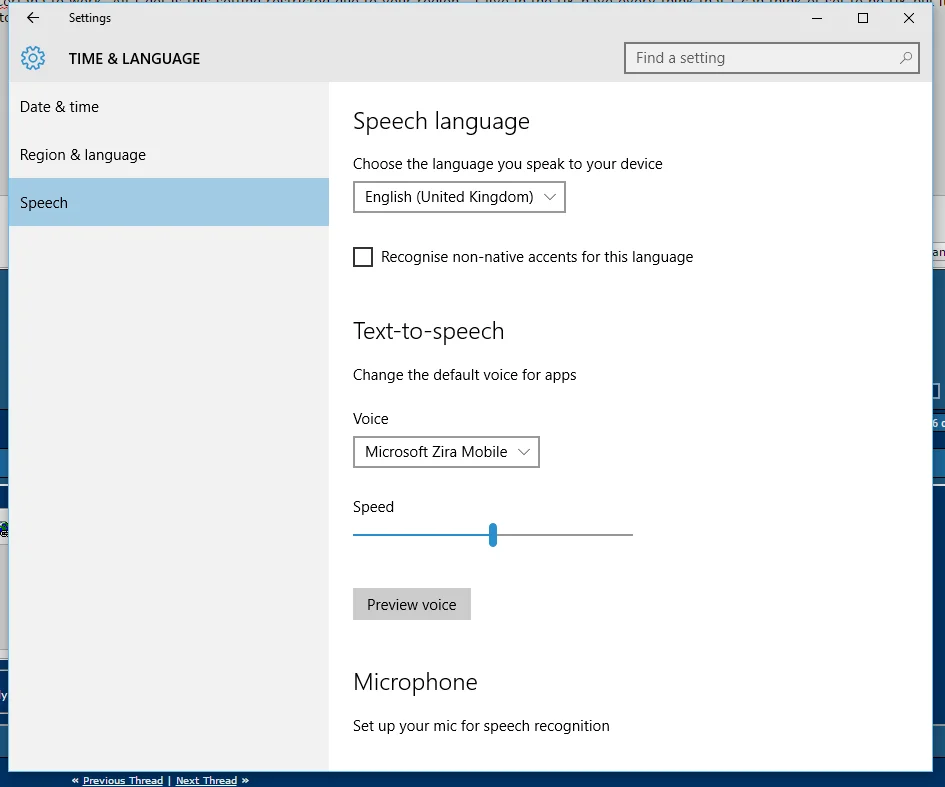
Task: Open the Settings home gear icon
Action: coord(33,58)
